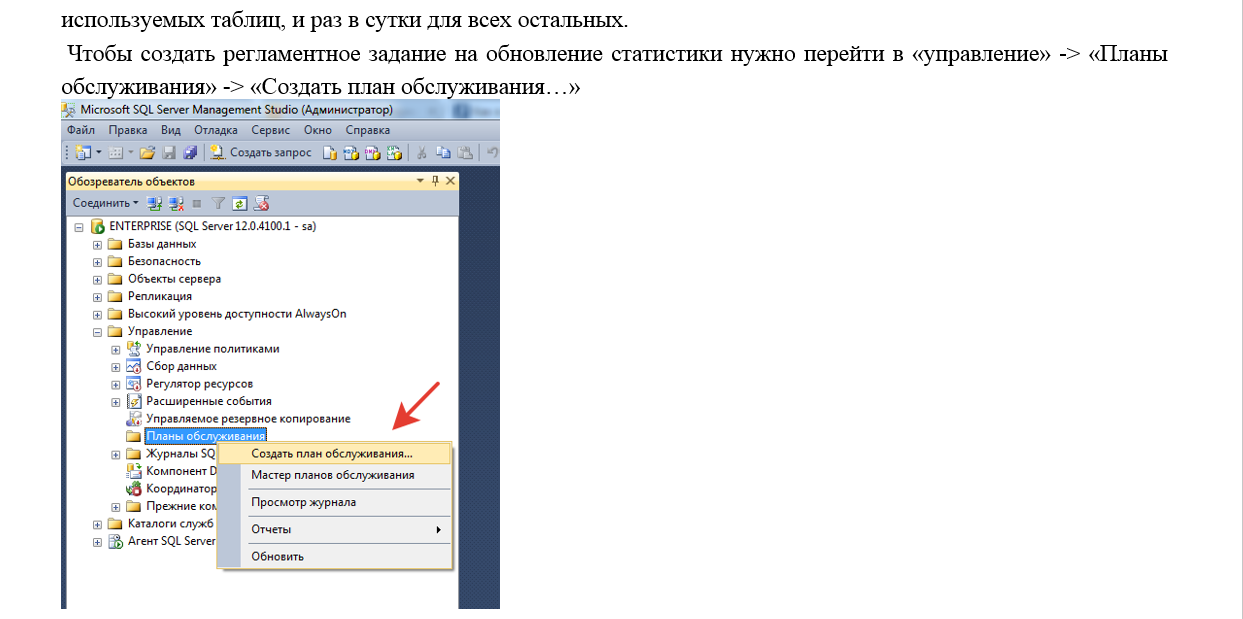Choose Создать план обслуживания from context menu

click(331, 453)
